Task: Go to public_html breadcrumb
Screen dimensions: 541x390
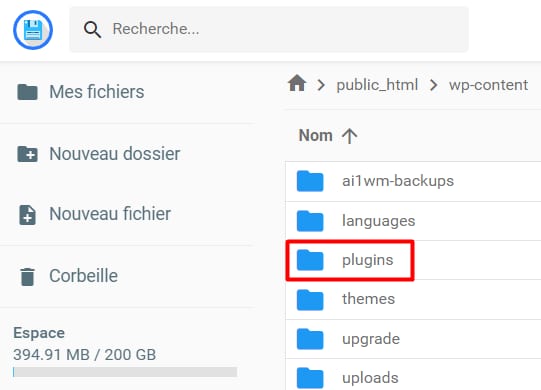Action: (x=377, y=85)
